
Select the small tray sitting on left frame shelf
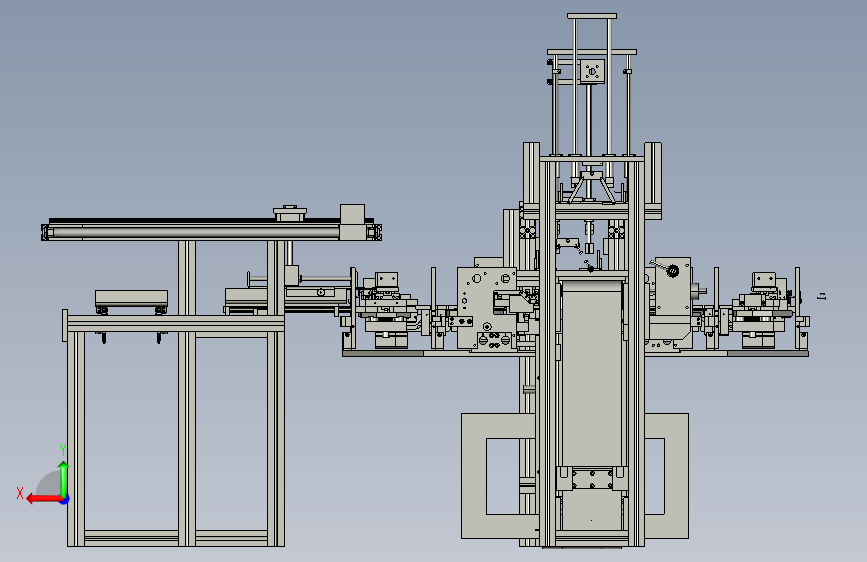[131, 298]
